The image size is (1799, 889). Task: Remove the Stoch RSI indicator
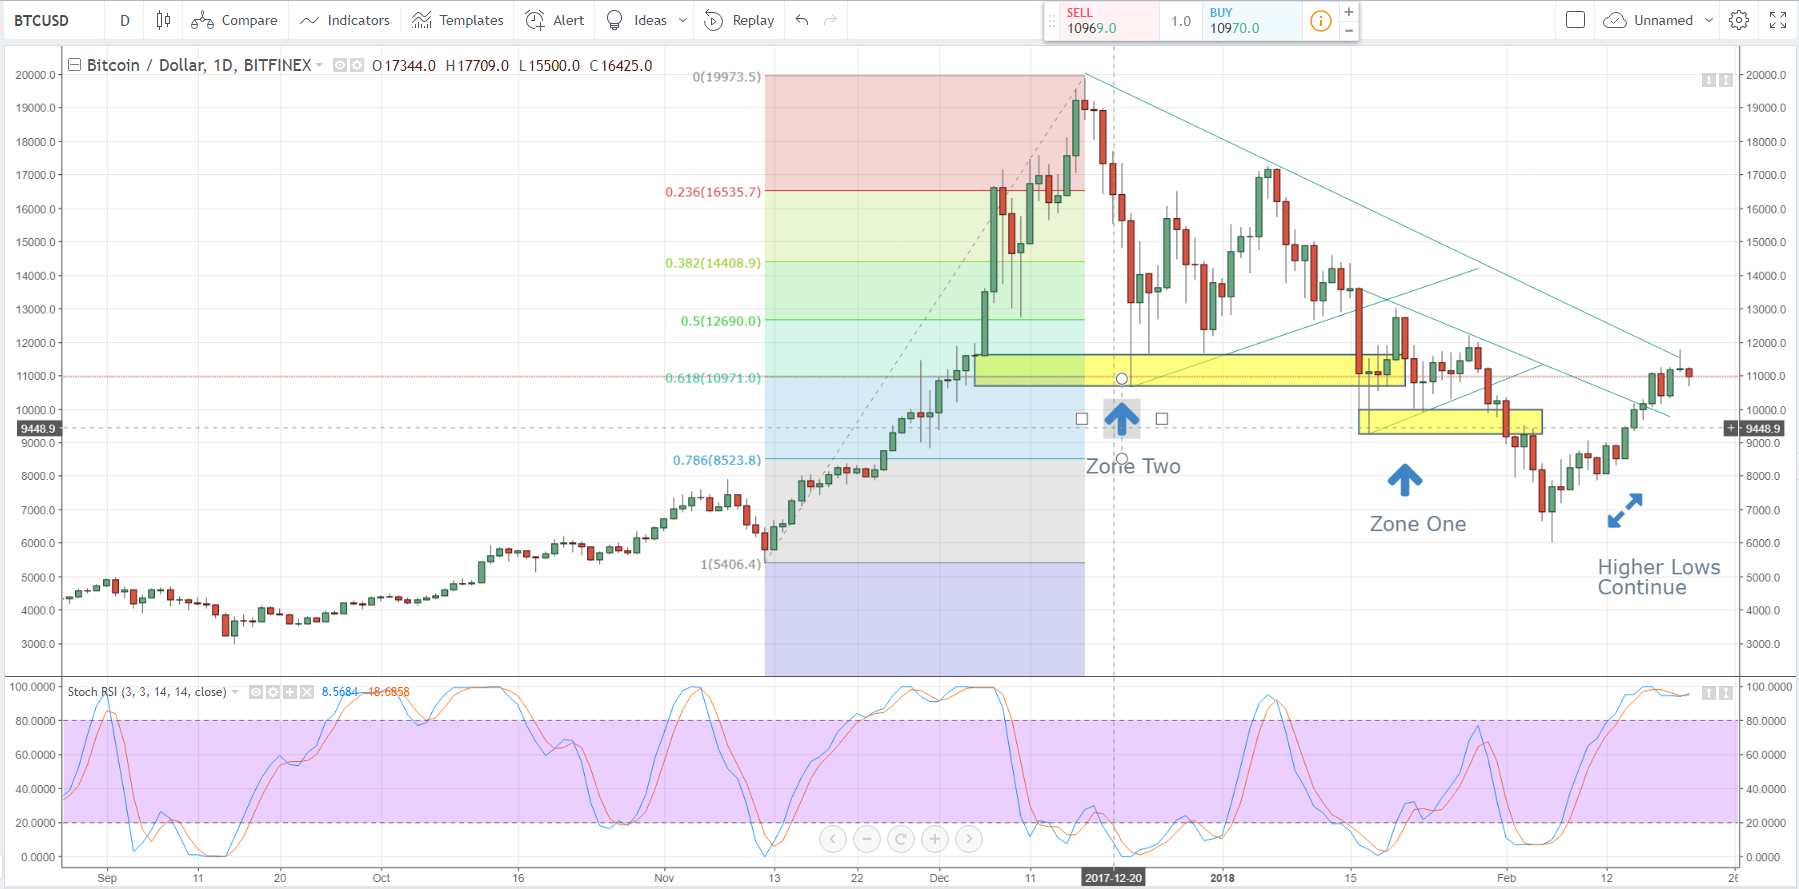[307, 692]
